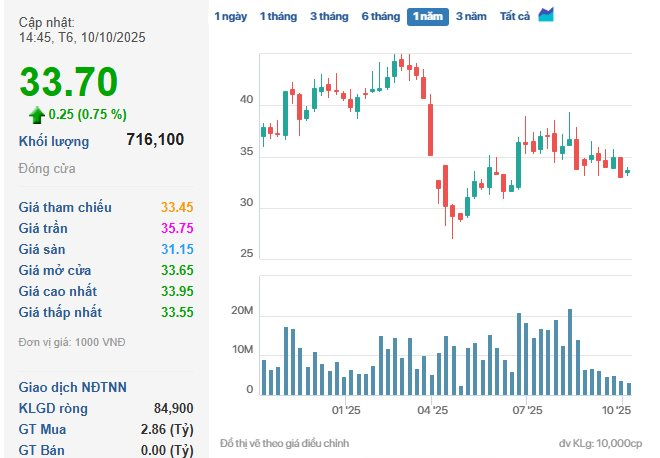Click the 01 '25 x-axis marker
Screen dimensions: 660x458
(x=345, y=410)
